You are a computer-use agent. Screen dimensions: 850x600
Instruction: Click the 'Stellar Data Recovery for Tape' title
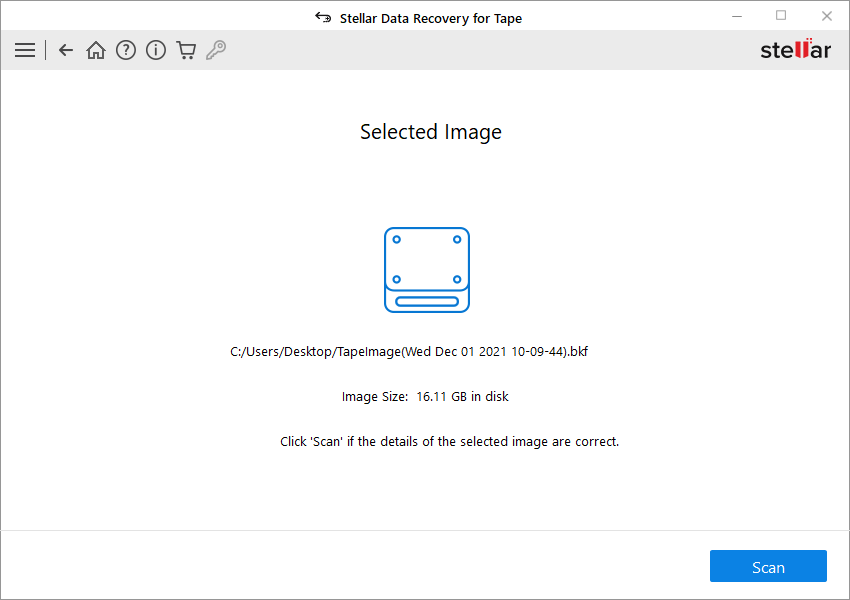pyautogui.click(x=431, y=18)
